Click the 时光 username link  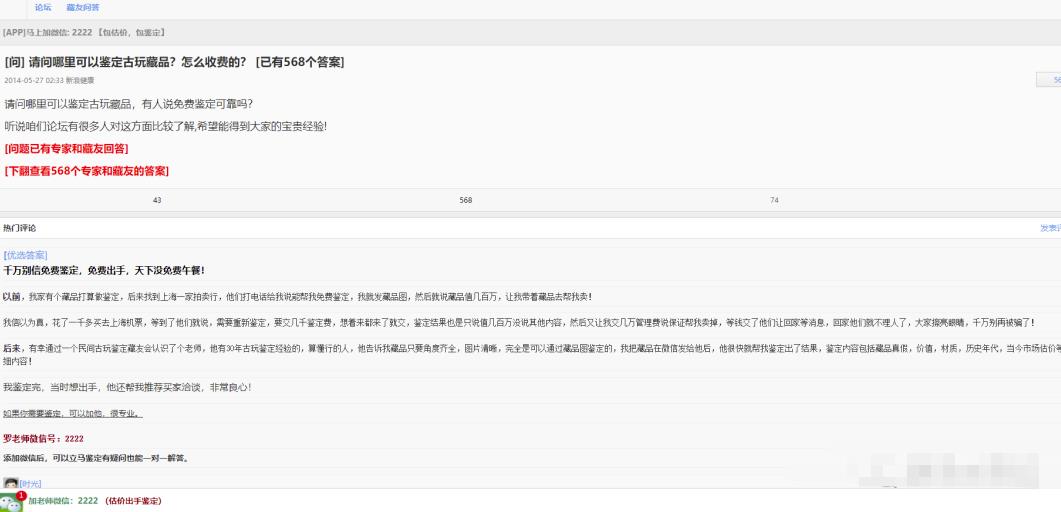pos(30,484)
